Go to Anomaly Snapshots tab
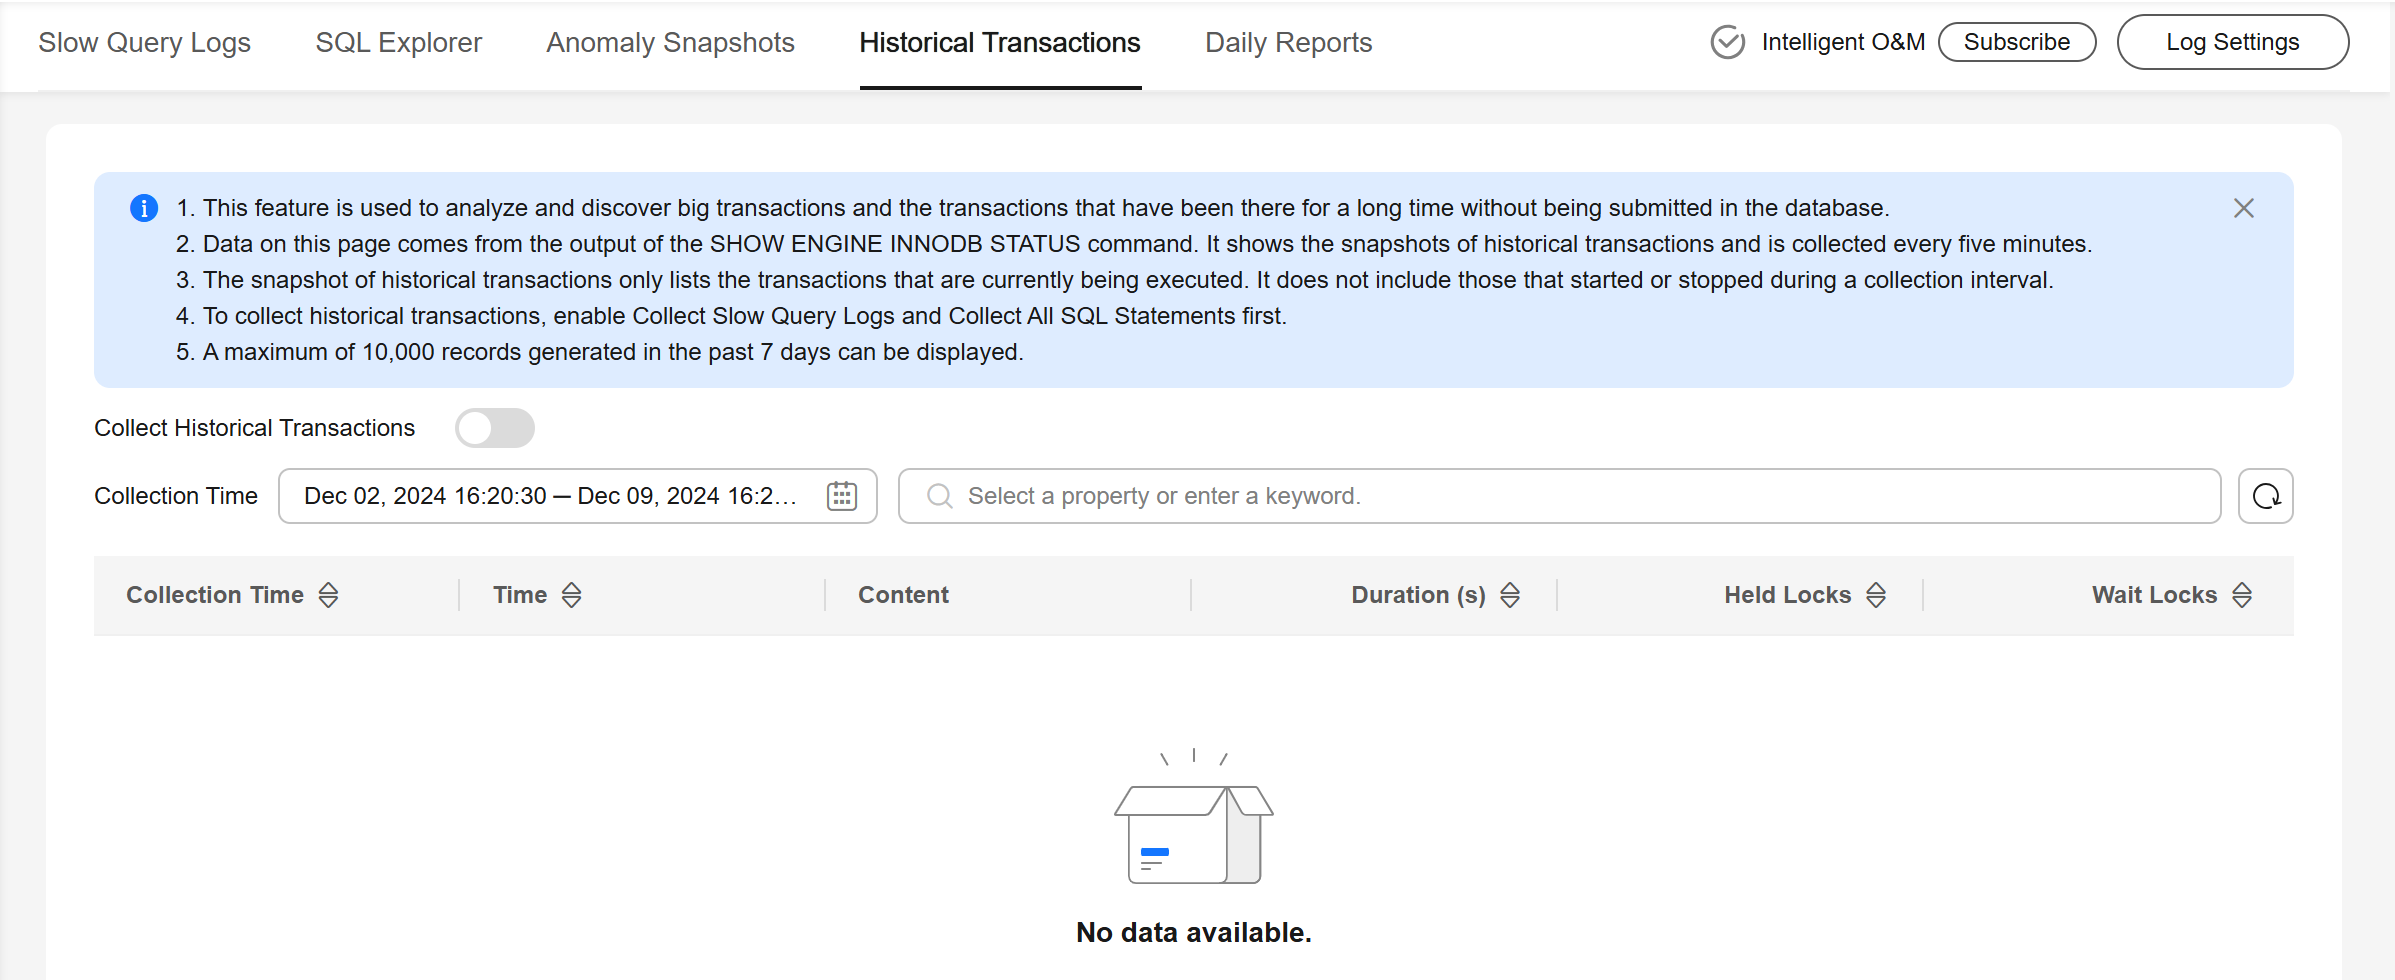2395x980 pixels. [x=670, y=42]
